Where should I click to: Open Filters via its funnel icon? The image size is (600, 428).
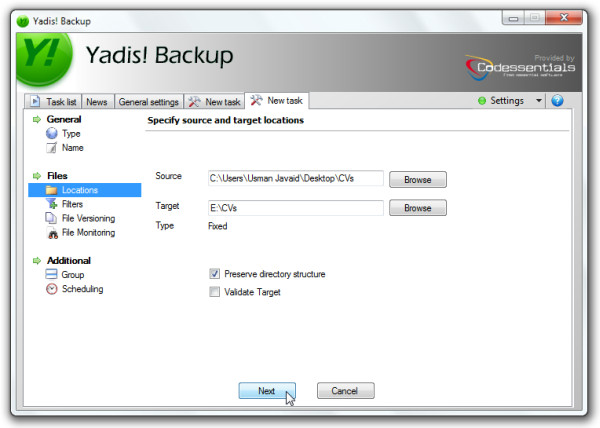pyautogui.click(x=51, y=204)
